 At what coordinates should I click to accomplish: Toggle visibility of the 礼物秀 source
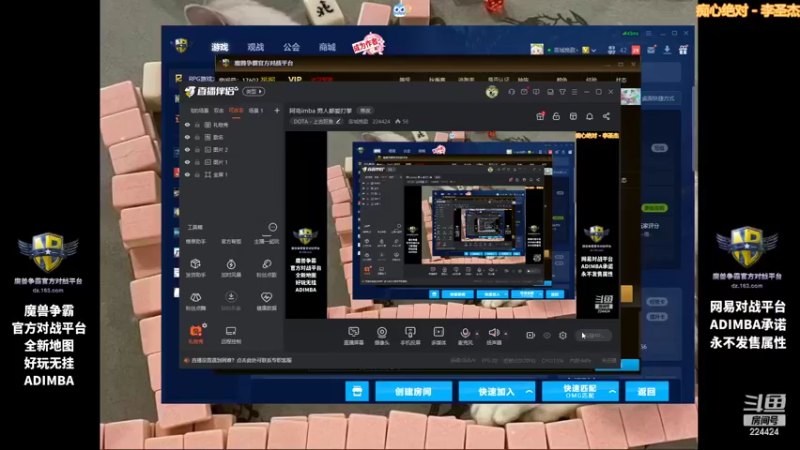187,124
